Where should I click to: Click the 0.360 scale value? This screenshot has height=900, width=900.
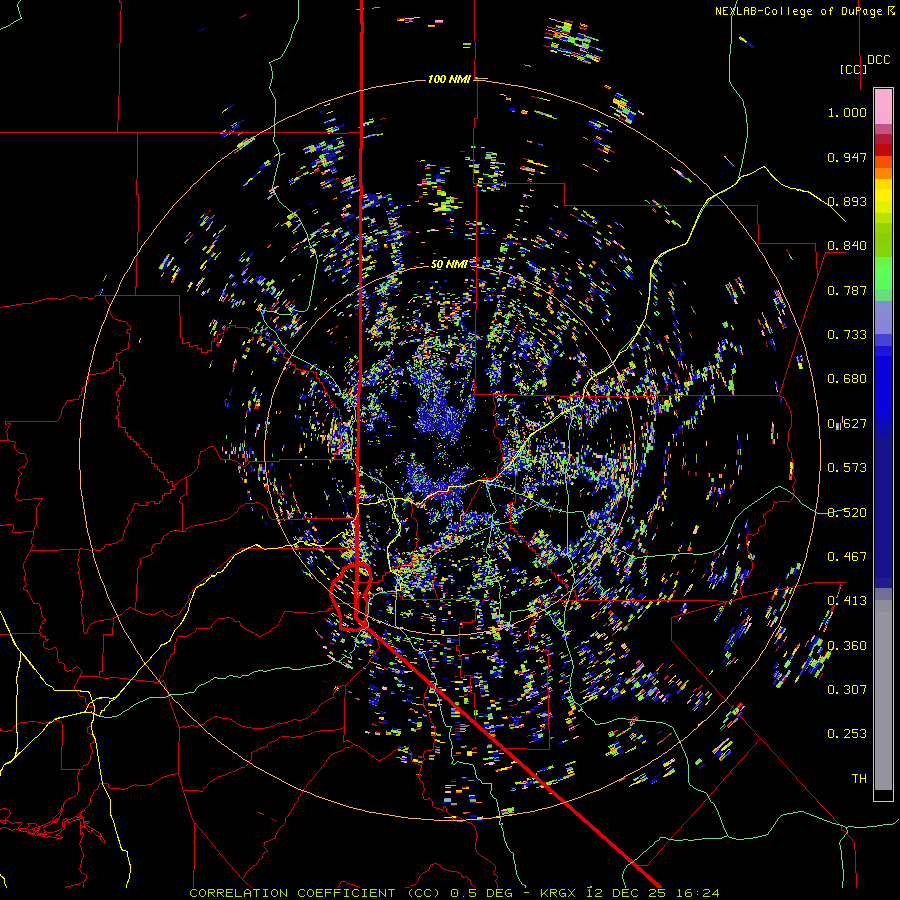847,646
